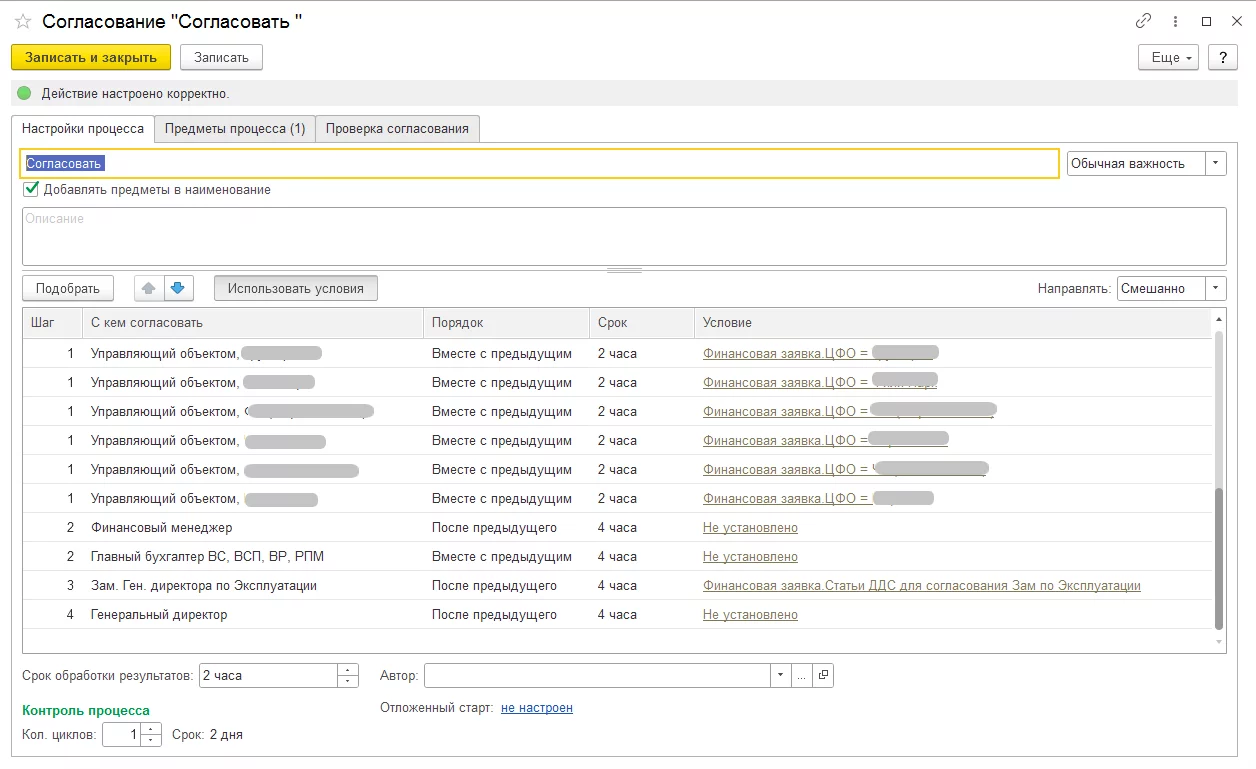Open help with the question mark button

pos(1222,58)
